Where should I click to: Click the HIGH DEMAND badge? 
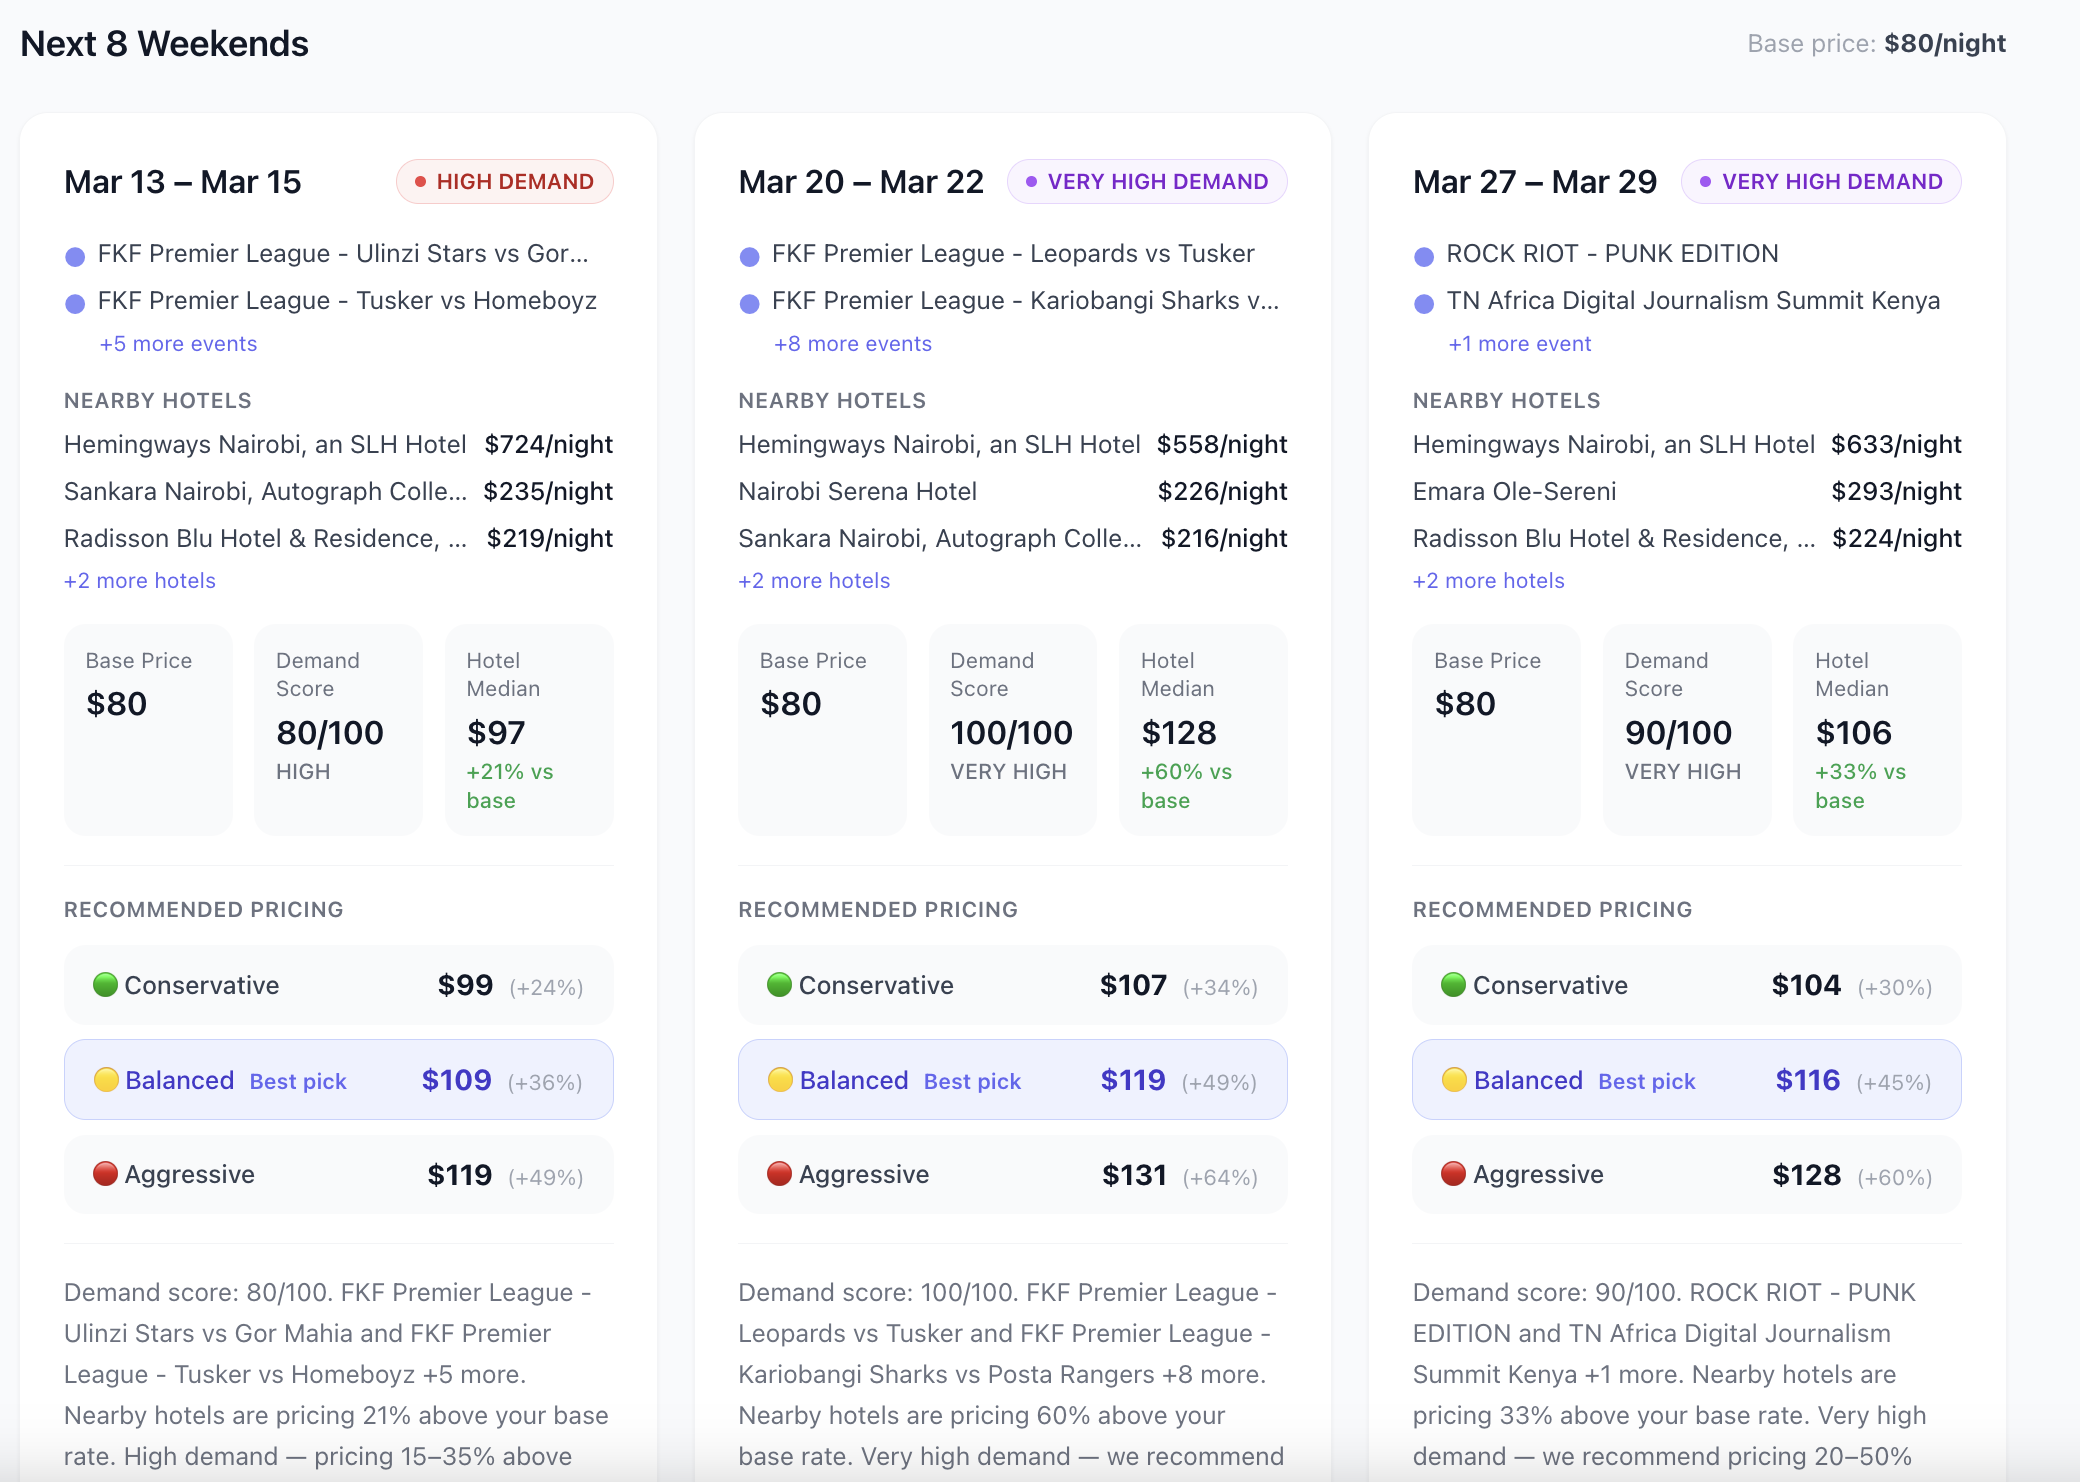click(x=505, y=182)
